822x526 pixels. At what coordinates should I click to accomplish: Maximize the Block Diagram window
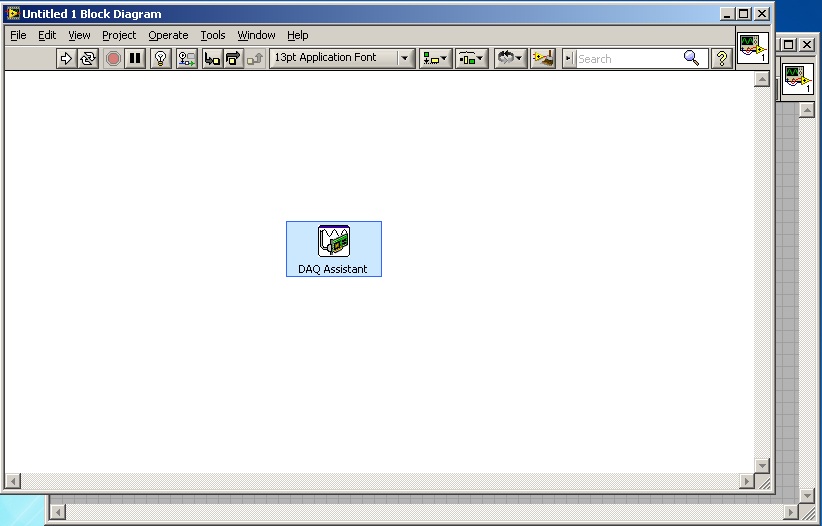coord(744,14)
